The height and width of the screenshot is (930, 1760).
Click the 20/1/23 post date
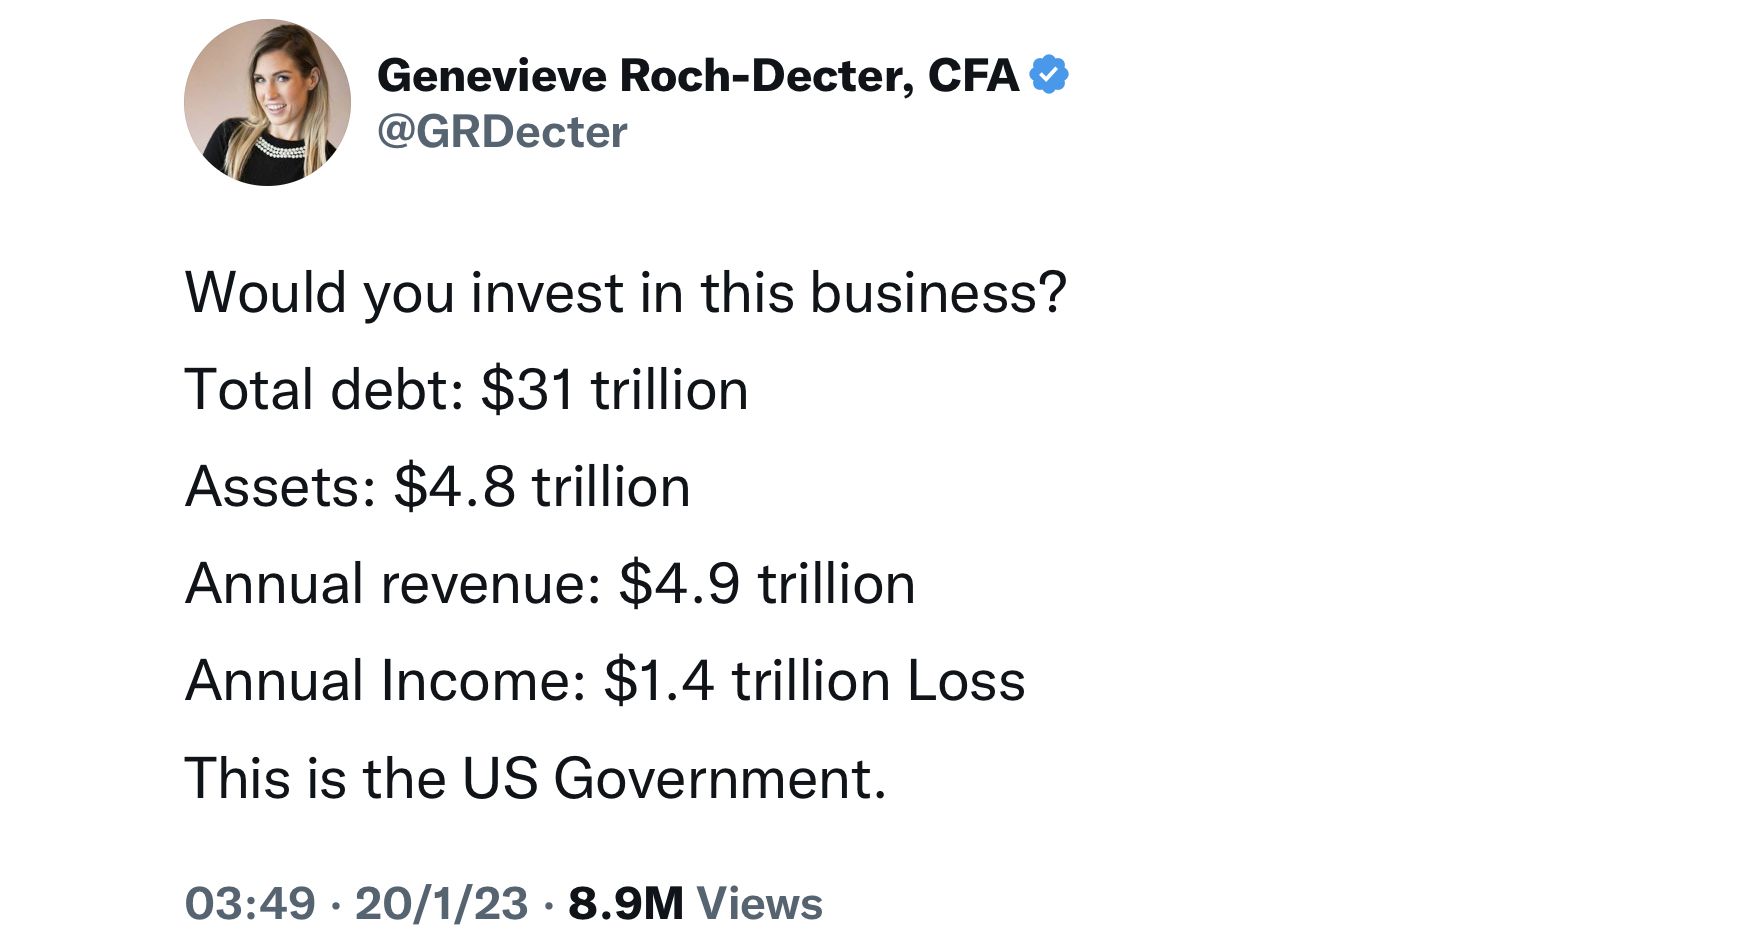click(441, 904)
